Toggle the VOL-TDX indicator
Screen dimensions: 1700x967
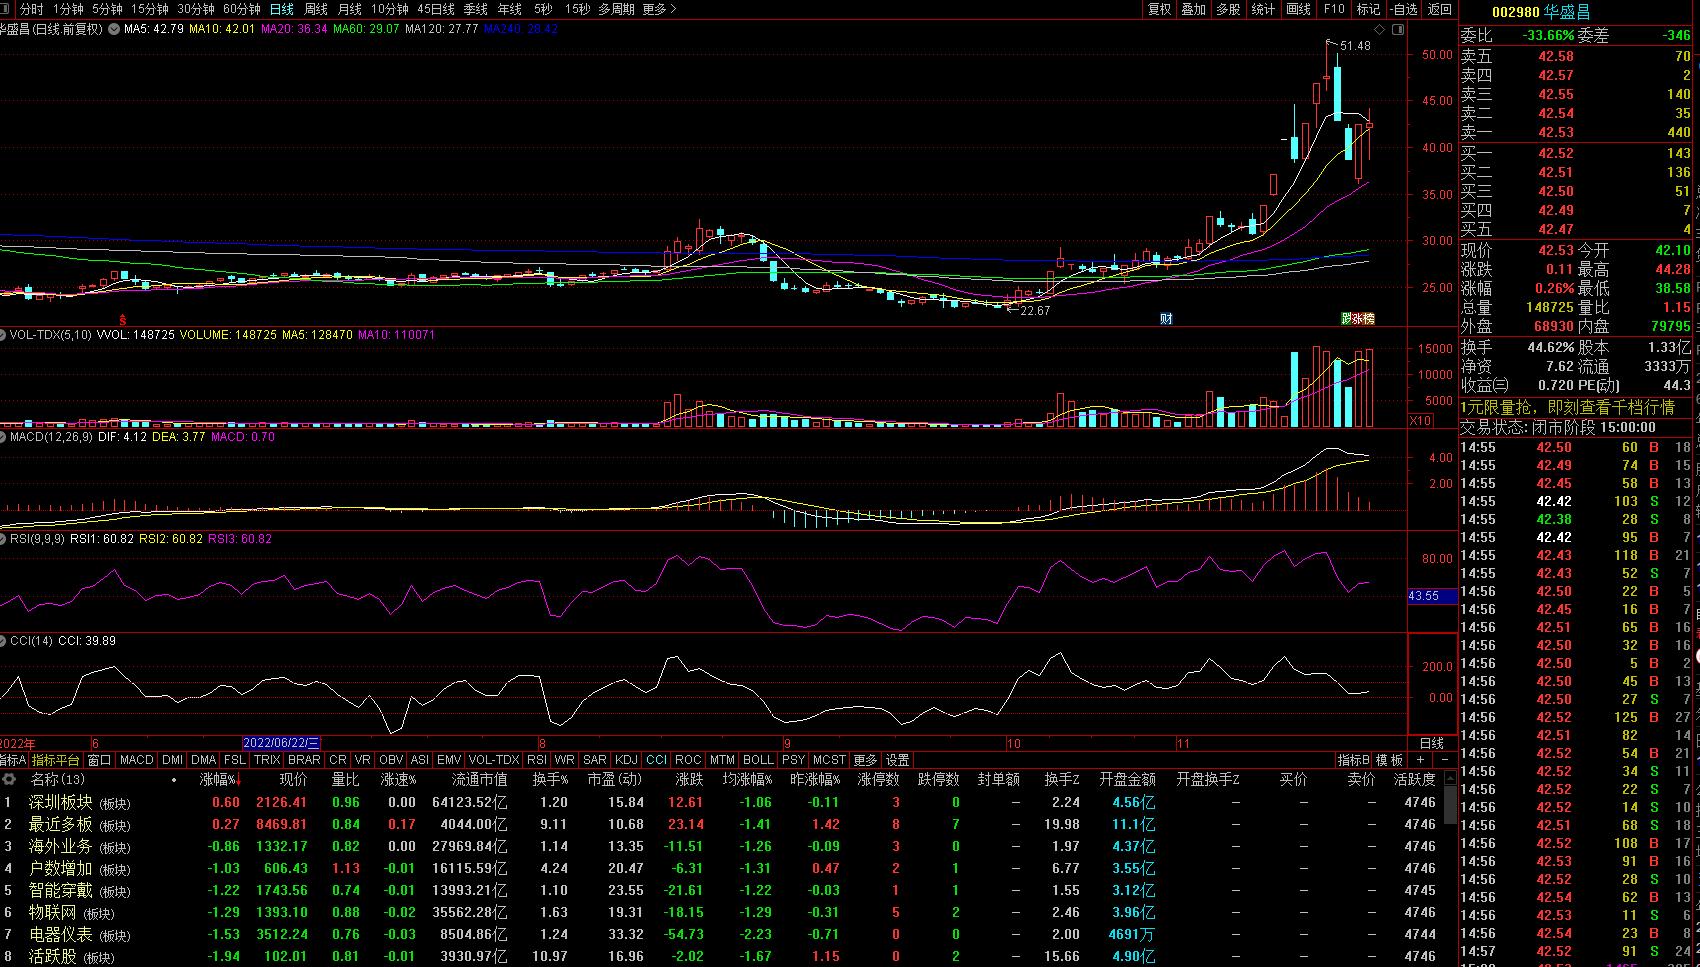point(494,760)
